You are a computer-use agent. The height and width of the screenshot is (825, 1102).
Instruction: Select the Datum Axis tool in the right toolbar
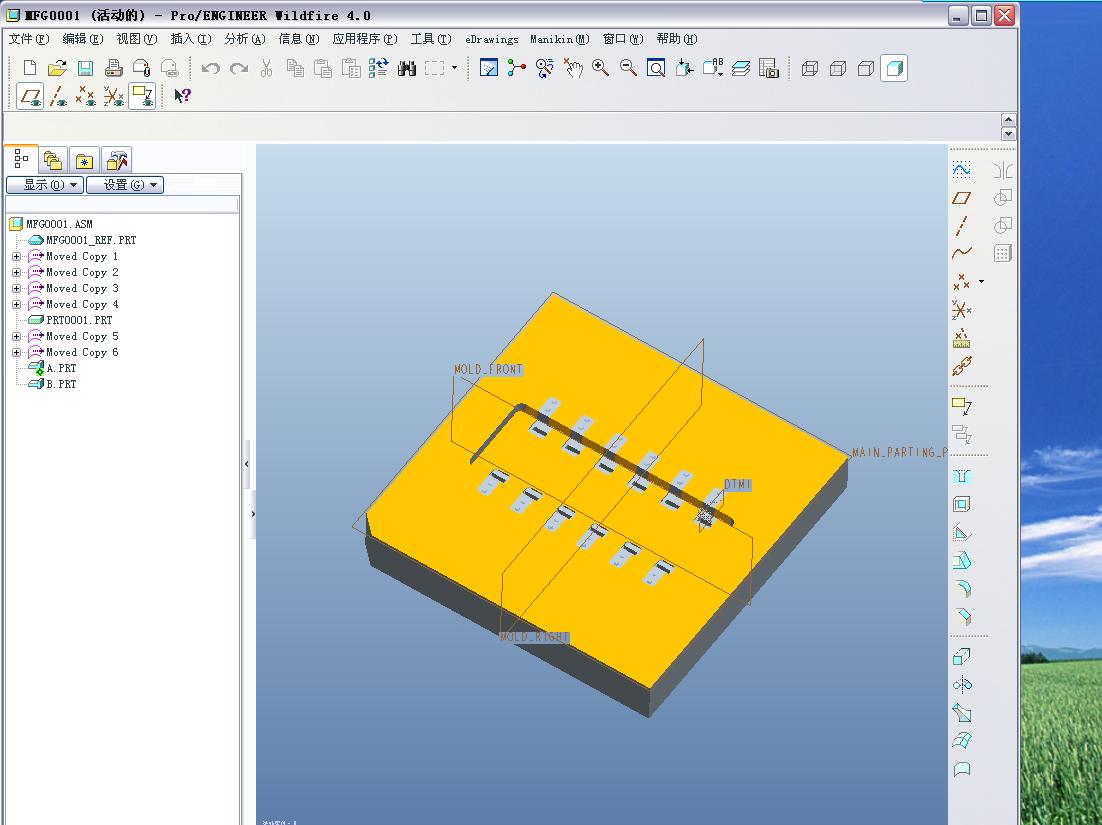(961, 226)
